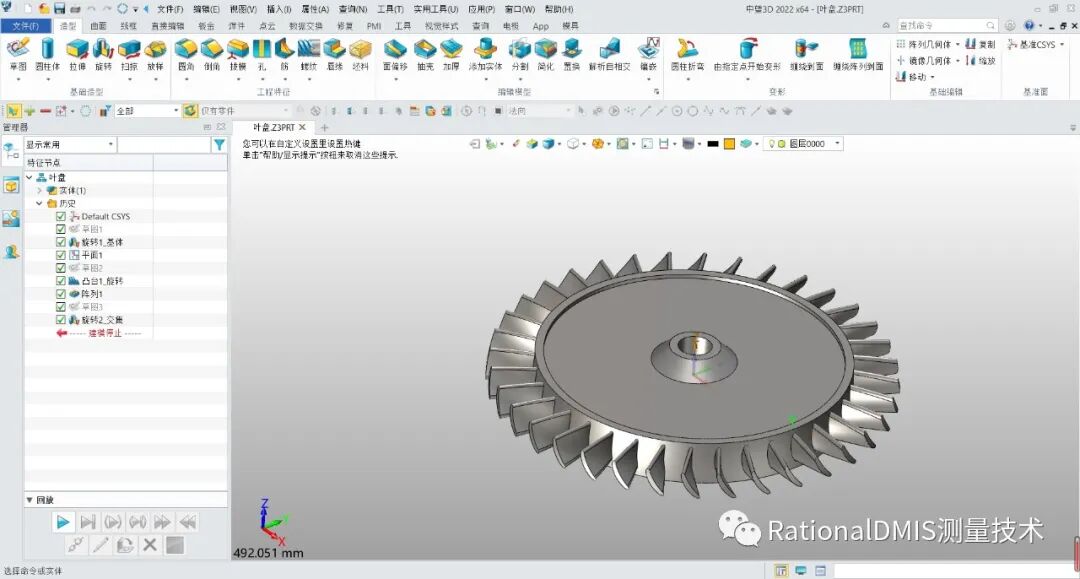Select the 叶盘.Z3PRT document tab
Image resolution: width=1080 pixels, height=579 pixels.
[273, 127]
